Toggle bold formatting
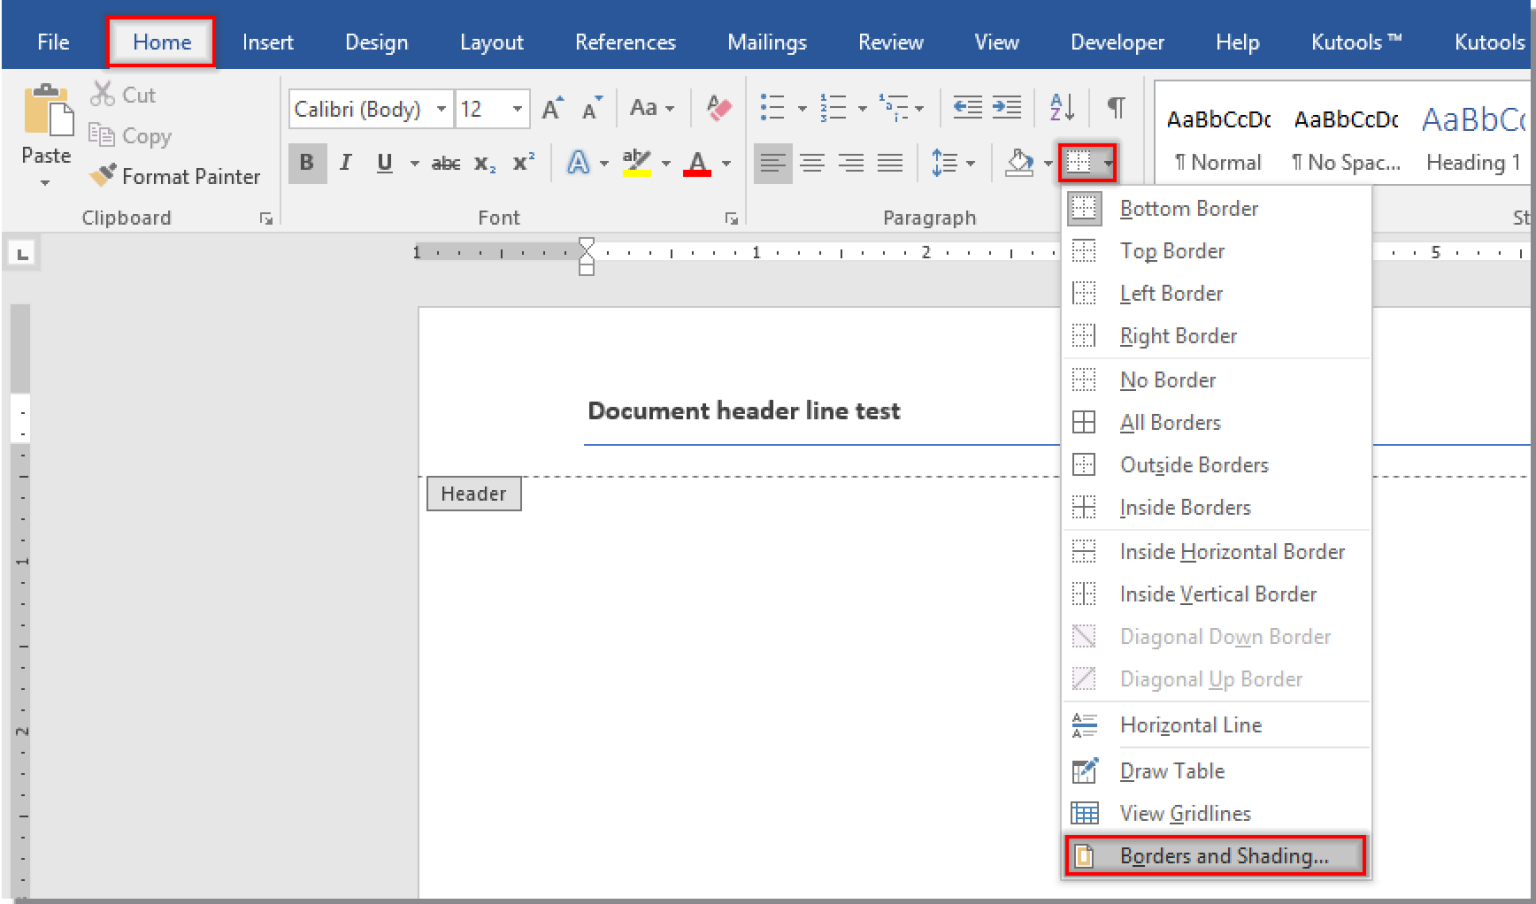Screen dimensions: 1536x904 coord(307,163)
